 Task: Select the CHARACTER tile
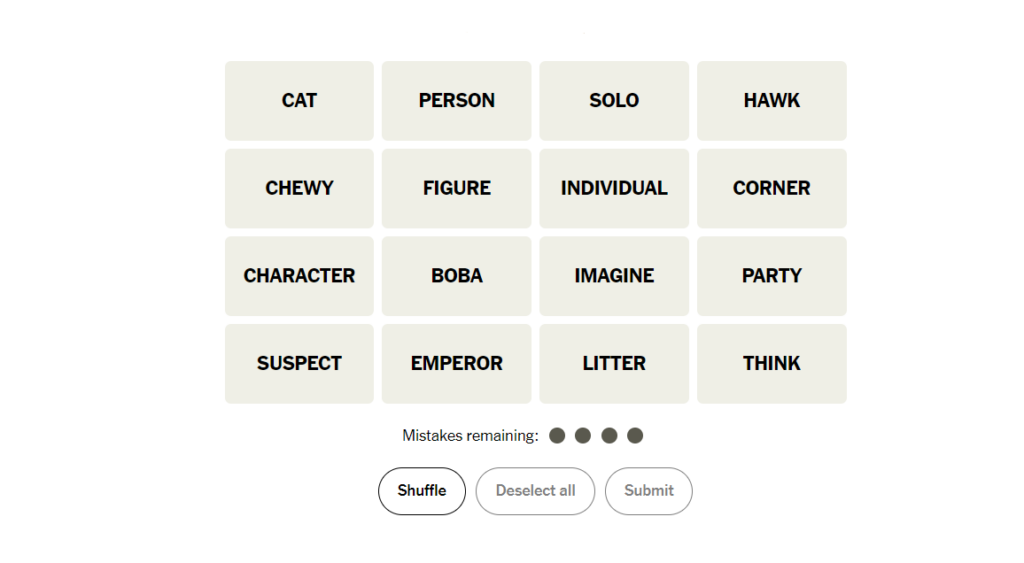click(x=299, y=275)
